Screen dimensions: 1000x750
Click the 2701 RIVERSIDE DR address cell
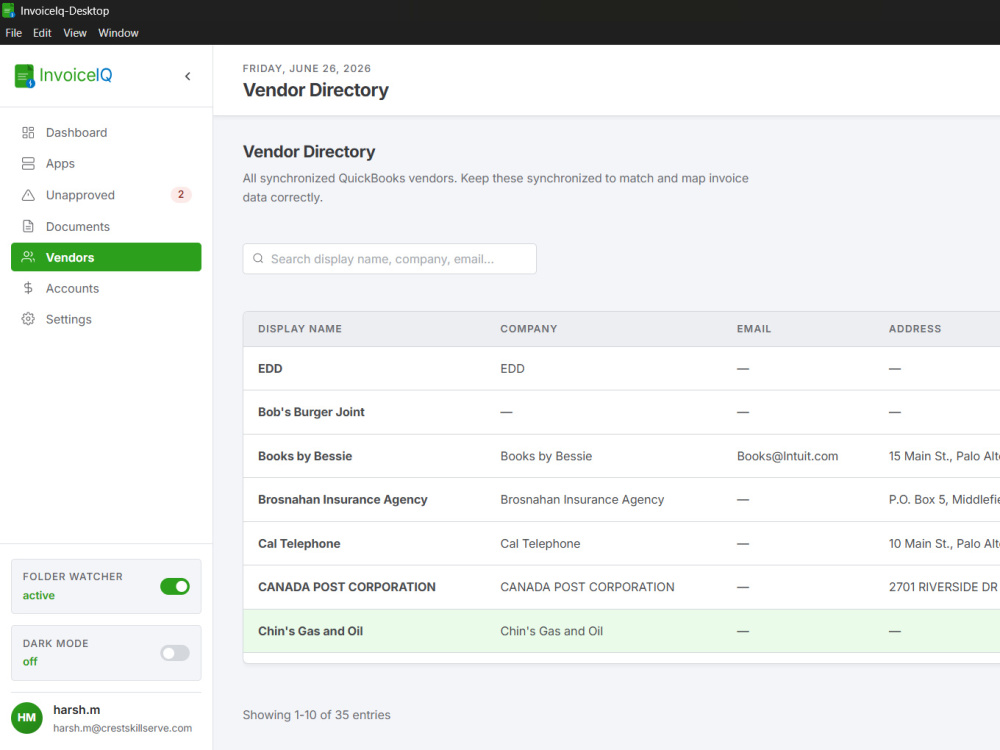click(x=944, y=587)
